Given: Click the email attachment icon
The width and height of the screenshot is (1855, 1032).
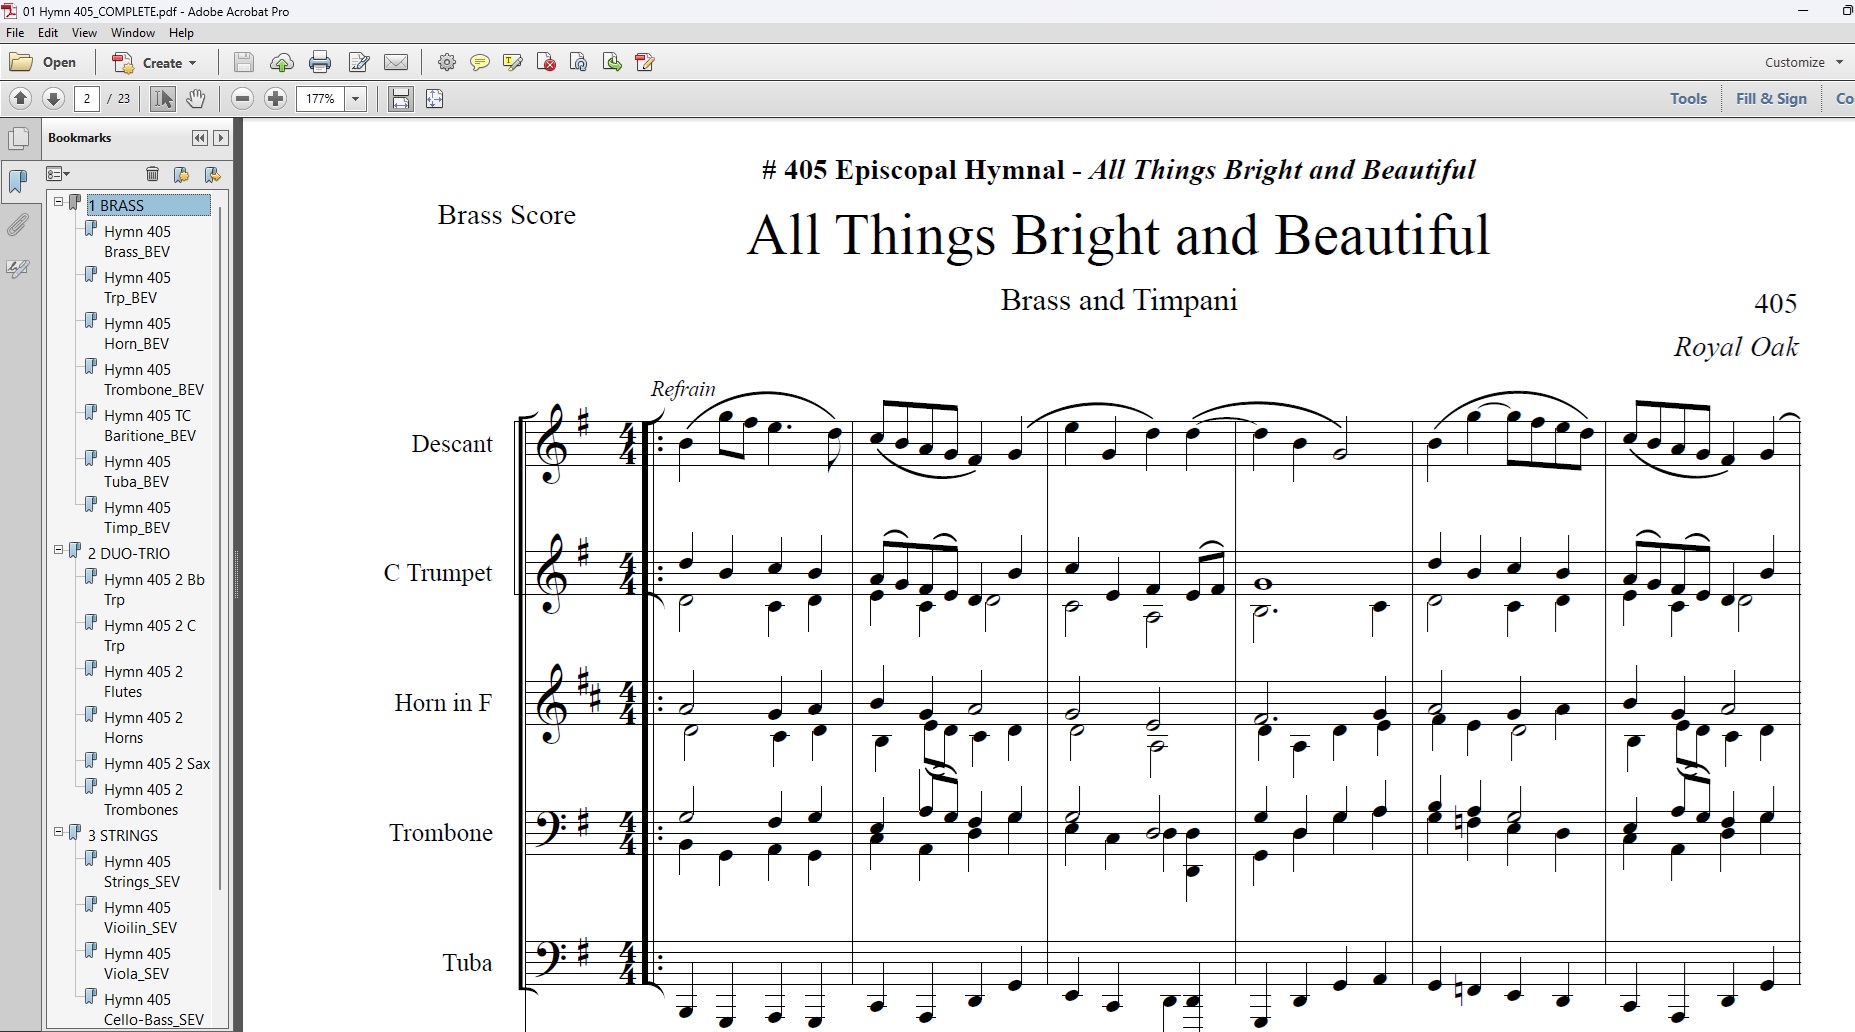Looking at the screenshot, I should pos(397,62).
